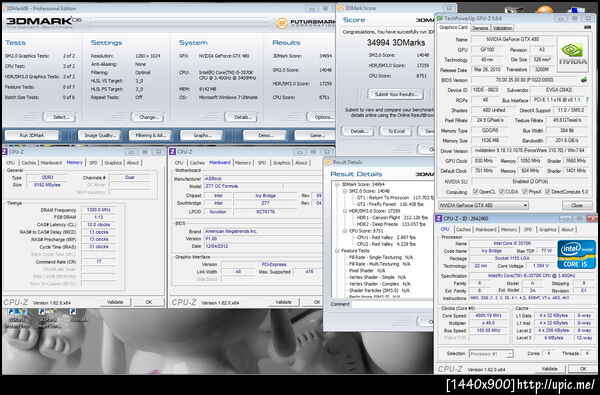This screenshot has height=395, width=600.
Task: Click Change button under Settings
Action: tap(148, 117)
